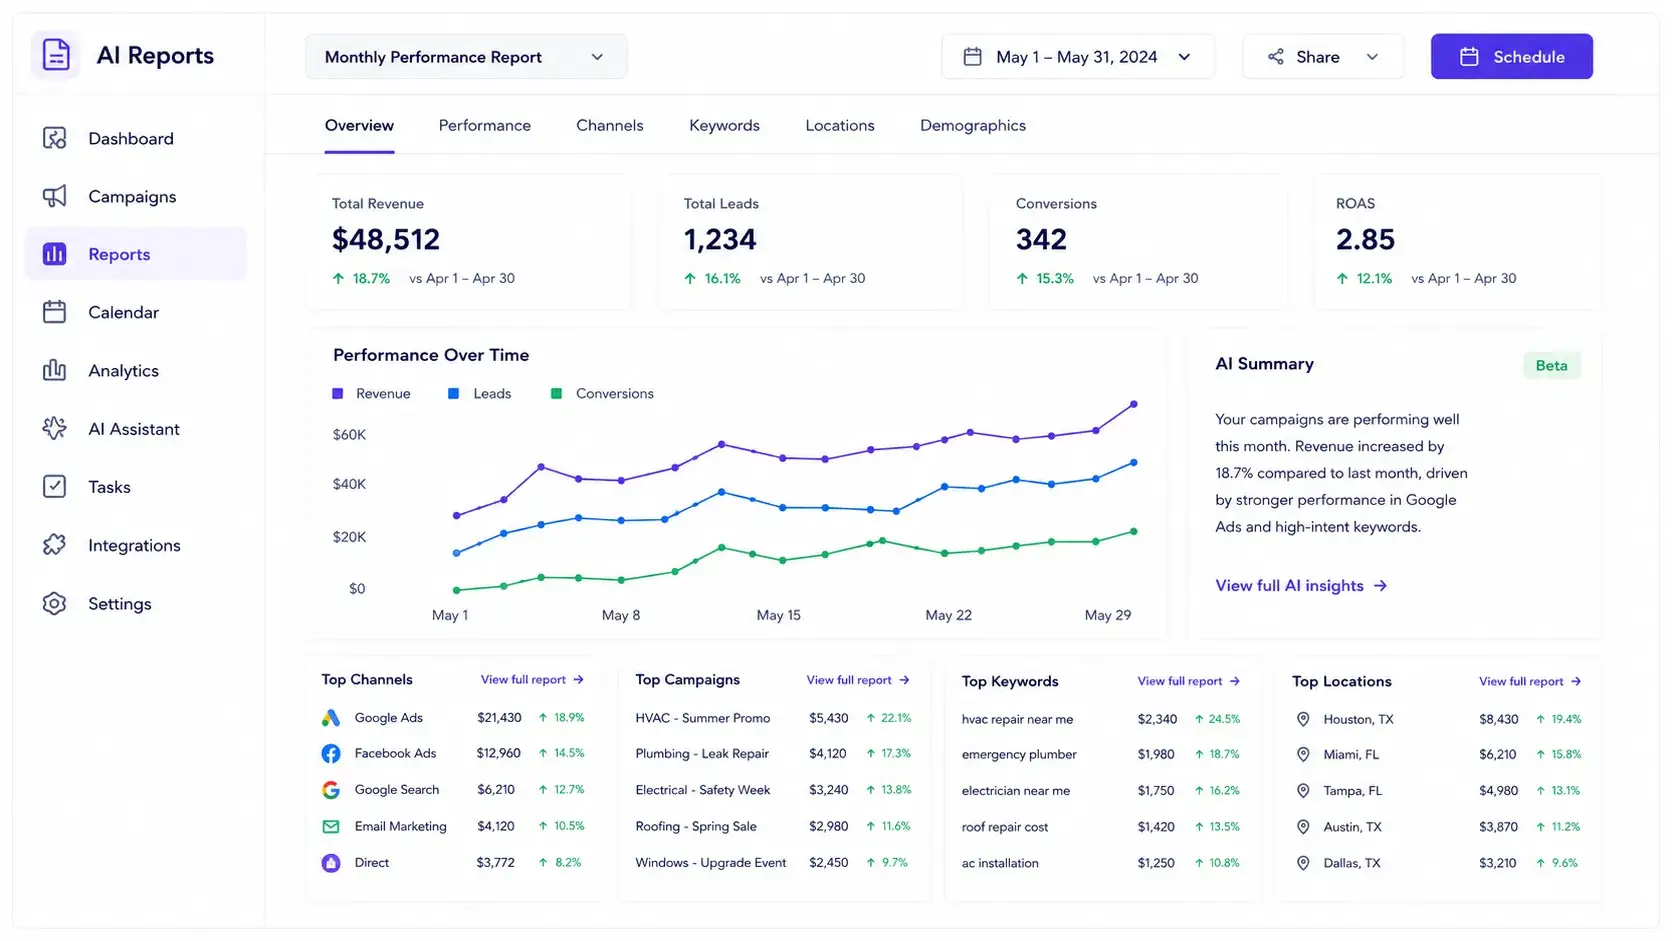Click the Beta badge in AI Summary
The height and width of the screenshot is (941, 1672).
(x=1552, y=366)
